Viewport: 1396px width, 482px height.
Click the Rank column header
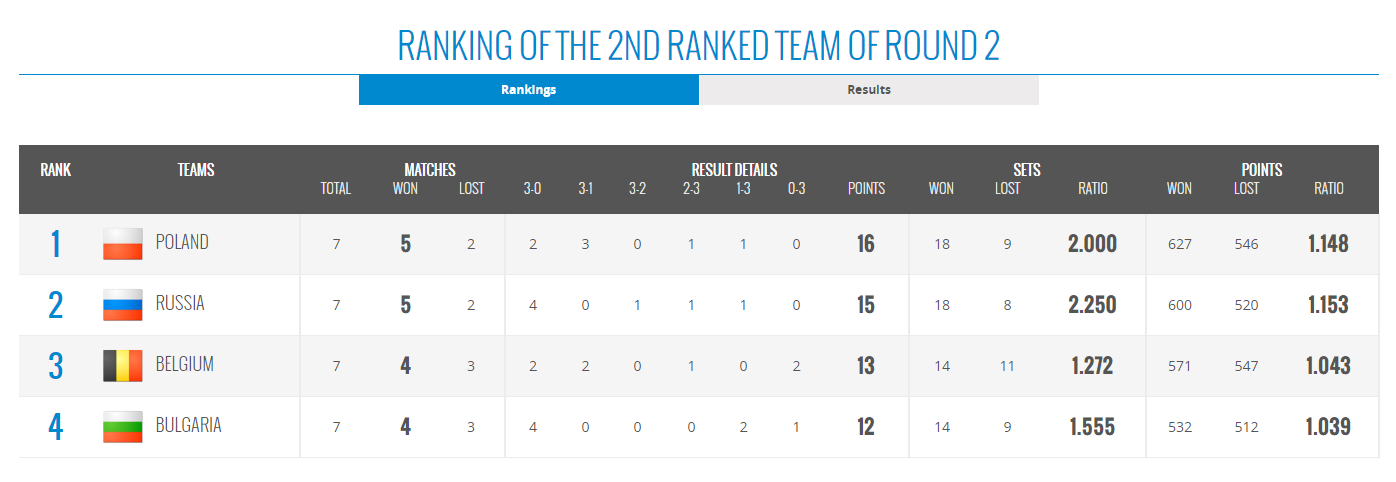[x=56, y=170]
